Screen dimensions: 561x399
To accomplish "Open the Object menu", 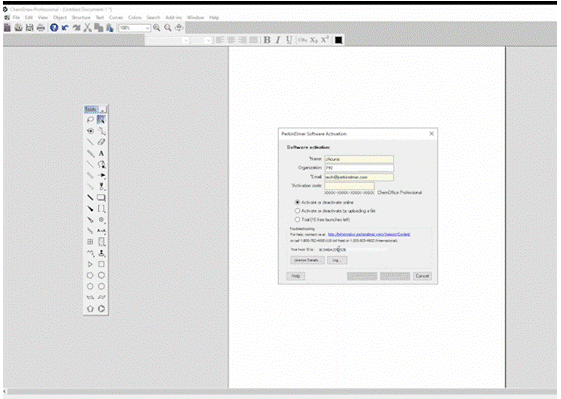I will [x=60, y=17].
